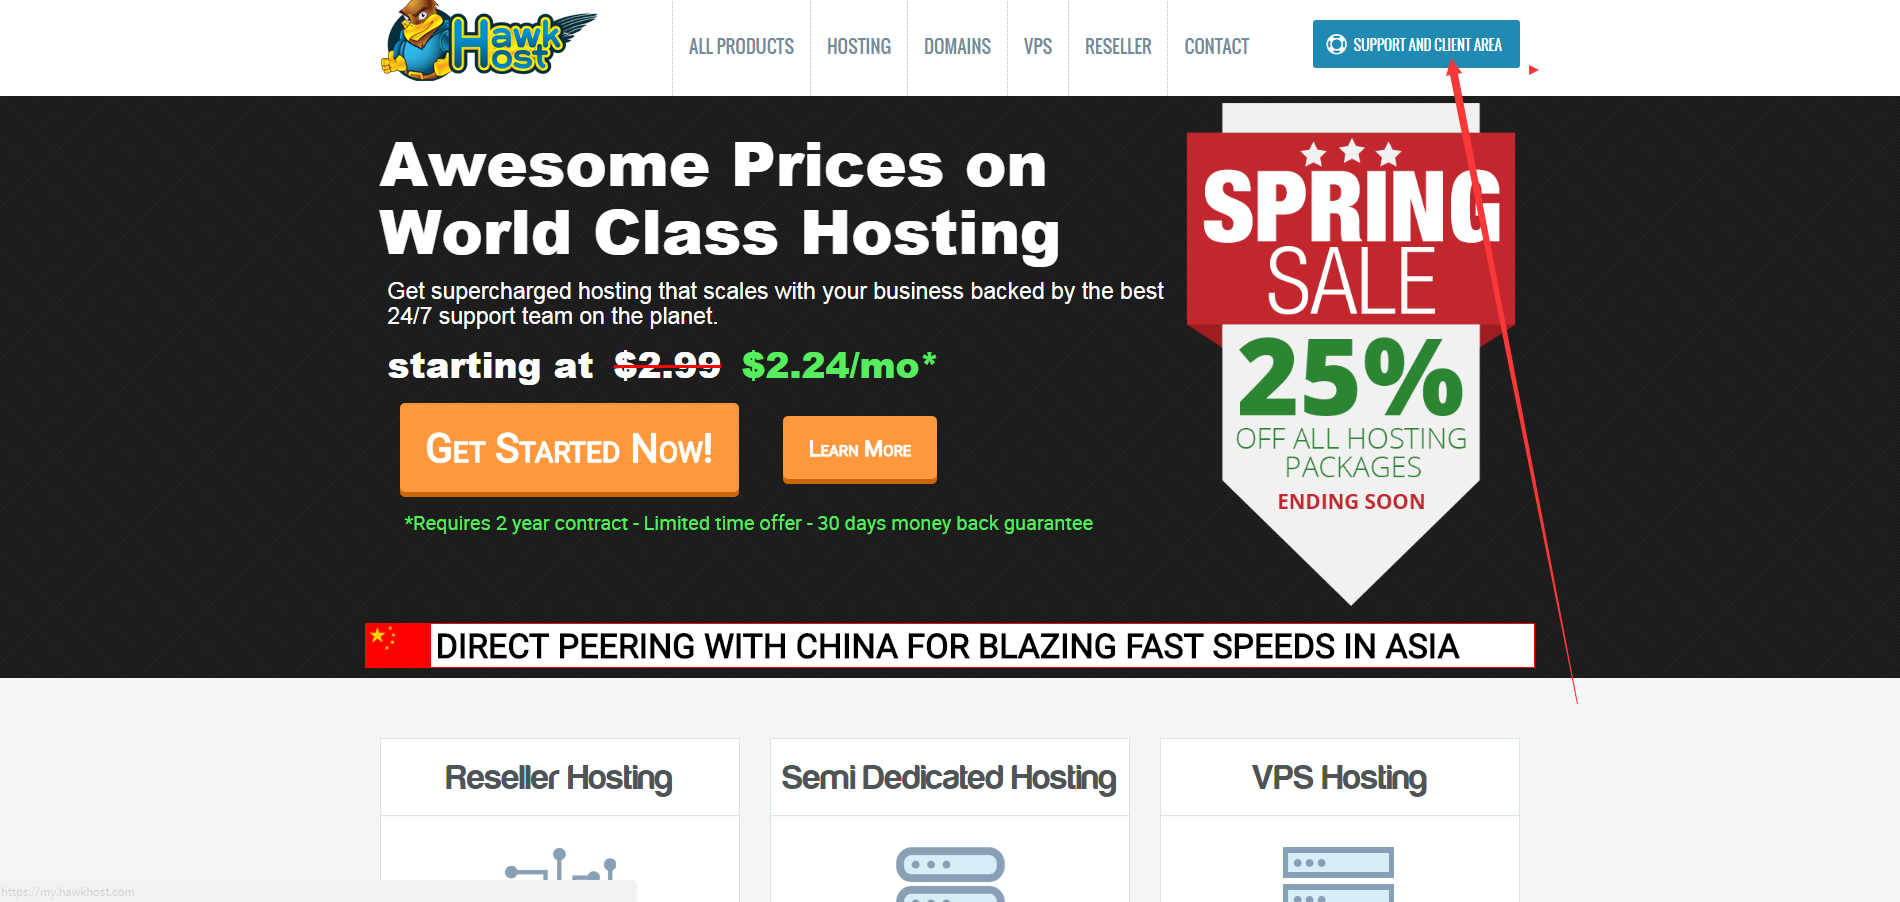Go to the Domains menu
Image resolution: width=1900 pixels, height=902 pixels.
click(x=957, y=47)
